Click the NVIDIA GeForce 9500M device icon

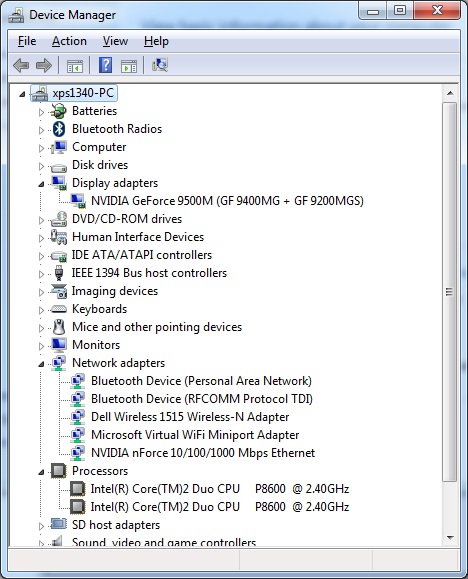(78, 201)
